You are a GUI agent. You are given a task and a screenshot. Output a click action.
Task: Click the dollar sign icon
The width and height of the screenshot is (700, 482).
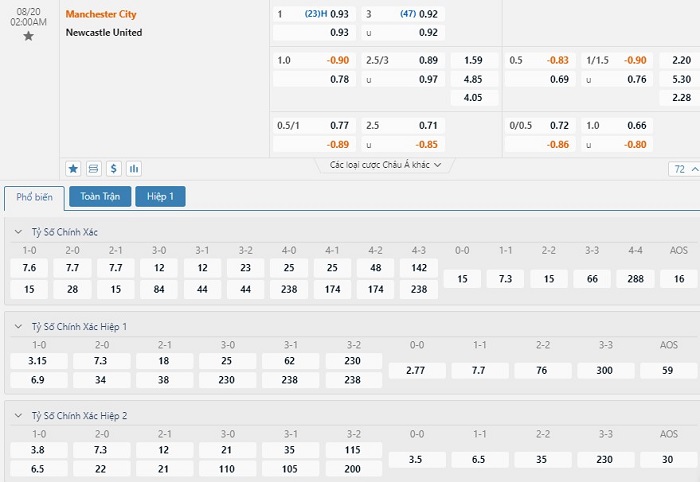tap(114, 169)
